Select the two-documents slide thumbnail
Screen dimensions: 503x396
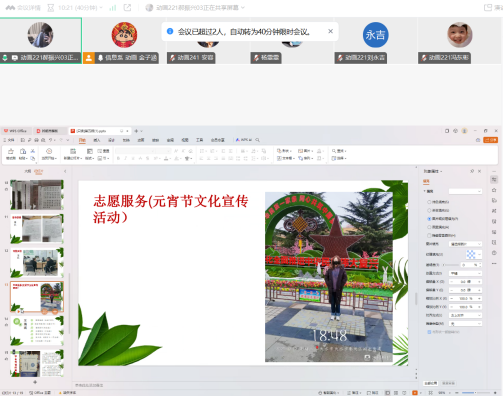click(37, 228)
